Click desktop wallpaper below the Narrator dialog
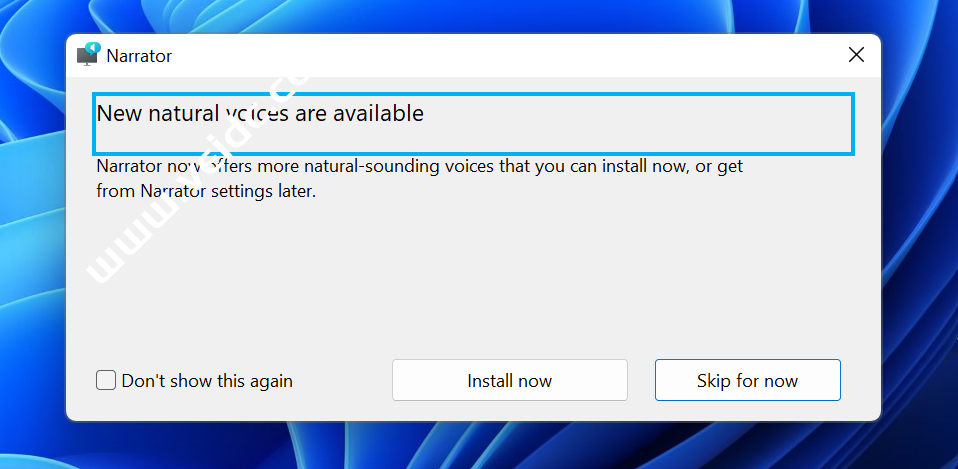The width and height of the screenshot is (958, 469). pyautogui.click(x=470, y=446)
